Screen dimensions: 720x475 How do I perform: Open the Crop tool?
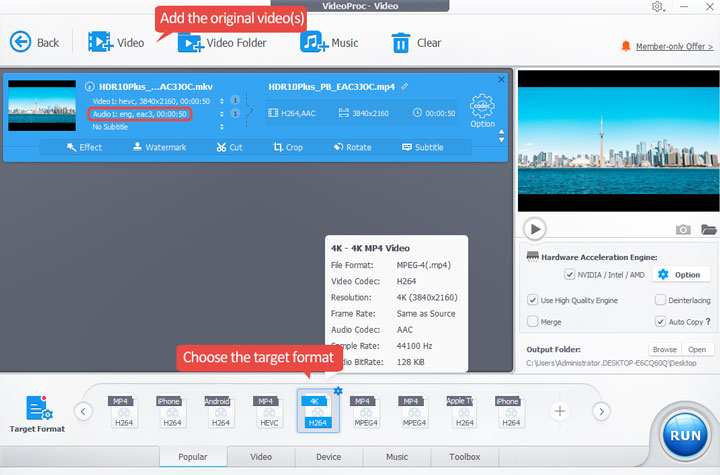pyautogui.click(x=288, y=147)
